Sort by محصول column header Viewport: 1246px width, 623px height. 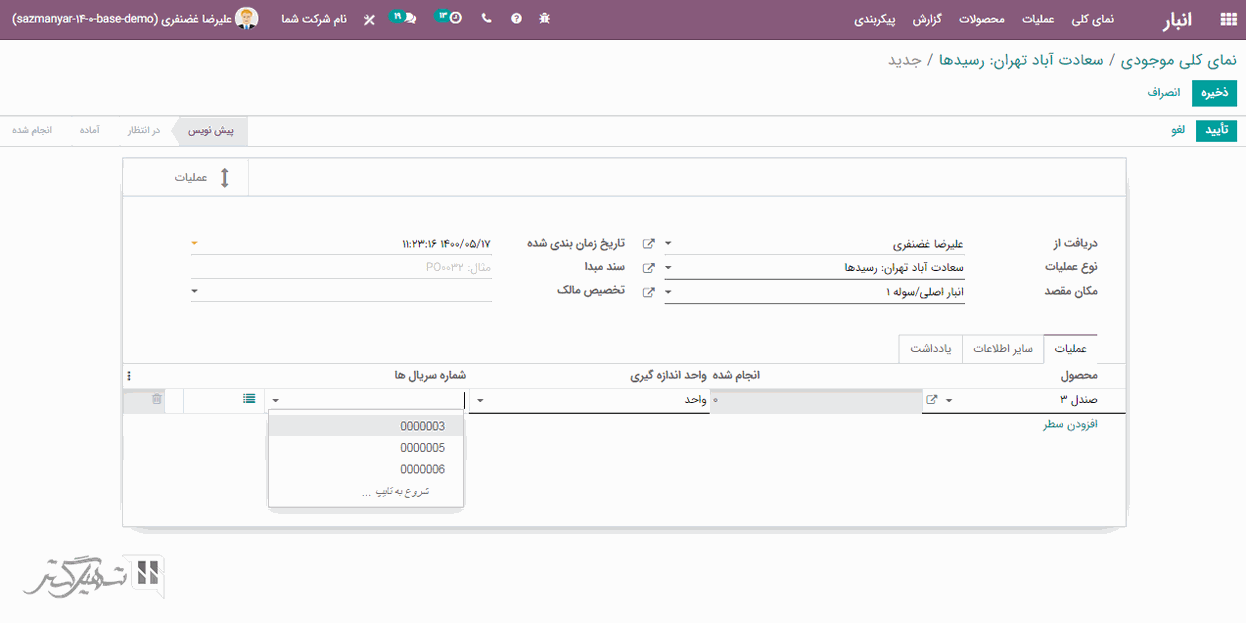(x=1078, y=376)
